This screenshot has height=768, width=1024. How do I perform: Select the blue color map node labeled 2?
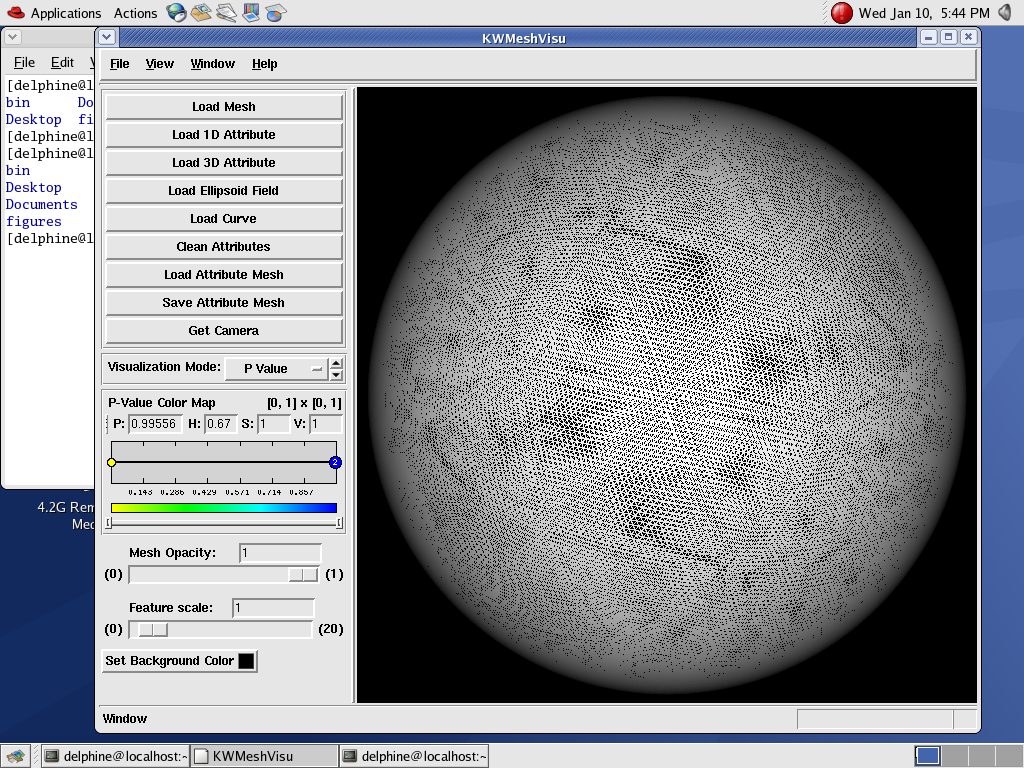tap(335, 462)
